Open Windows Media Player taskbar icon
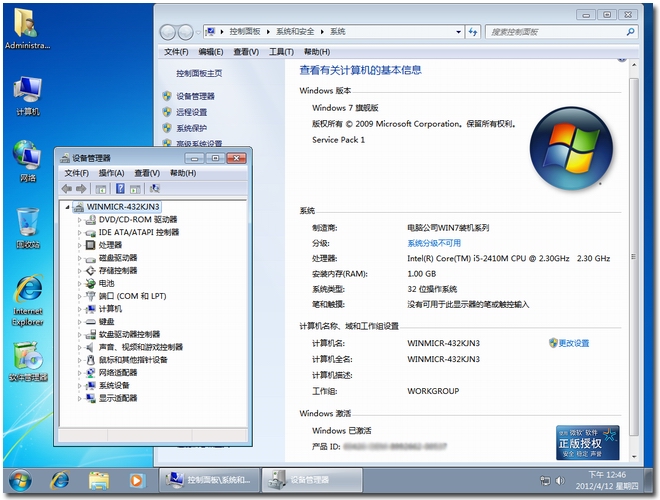Screen dimensions: 660x500 tap(136, 480)
